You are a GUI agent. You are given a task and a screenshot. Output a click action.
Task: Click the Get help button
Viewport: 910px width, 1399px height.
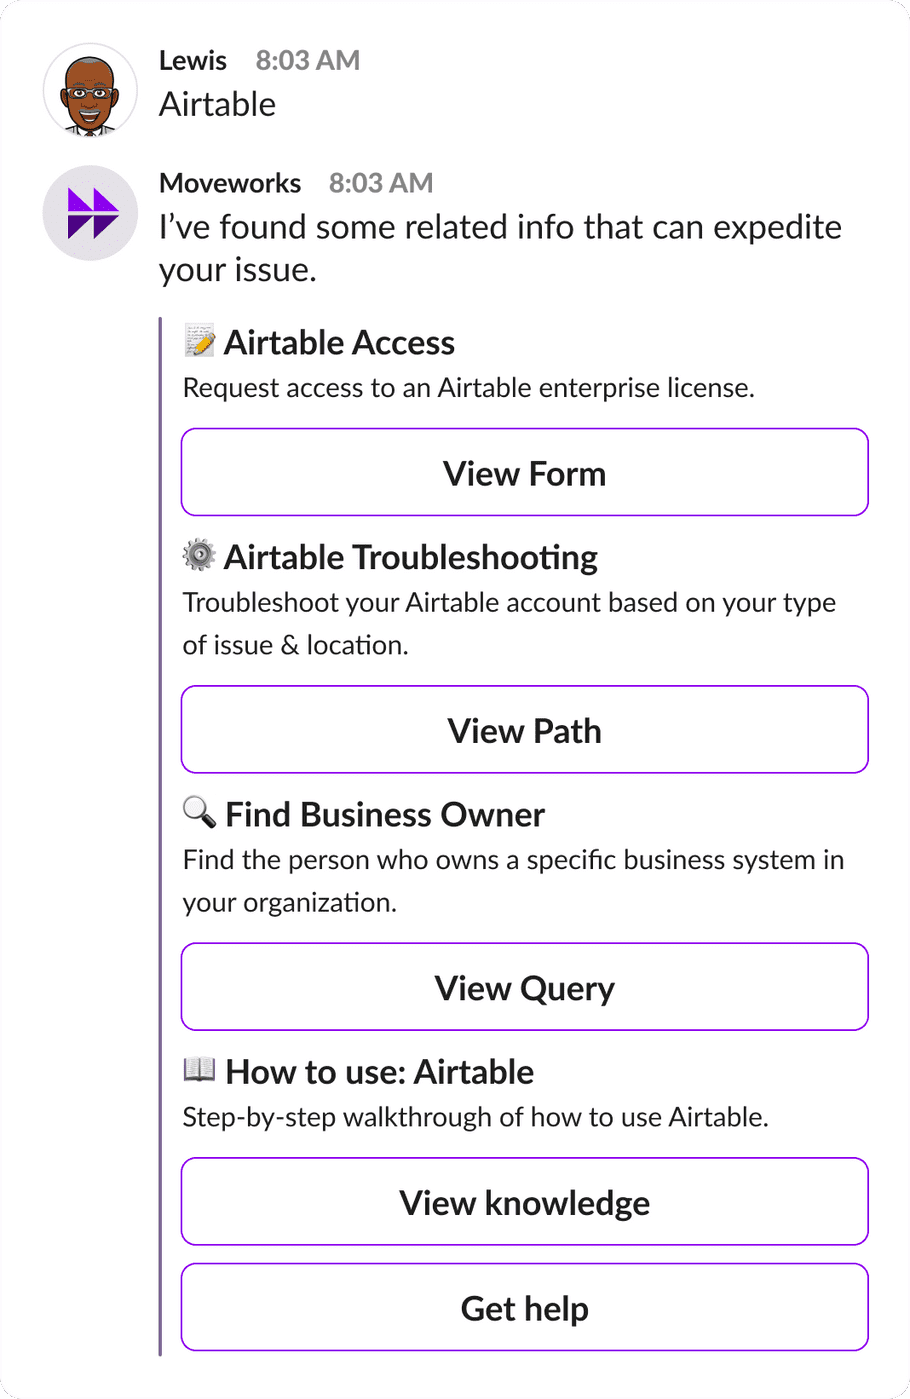(524, 1308)
